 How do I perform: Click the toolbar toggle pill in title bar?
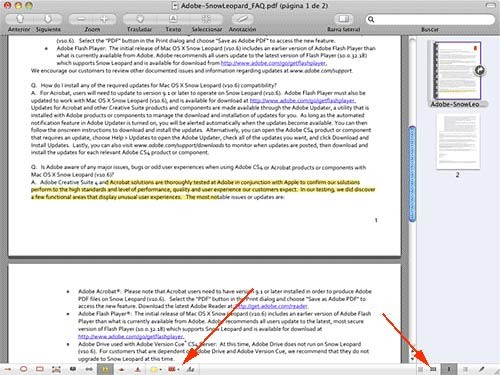(490, 5)
